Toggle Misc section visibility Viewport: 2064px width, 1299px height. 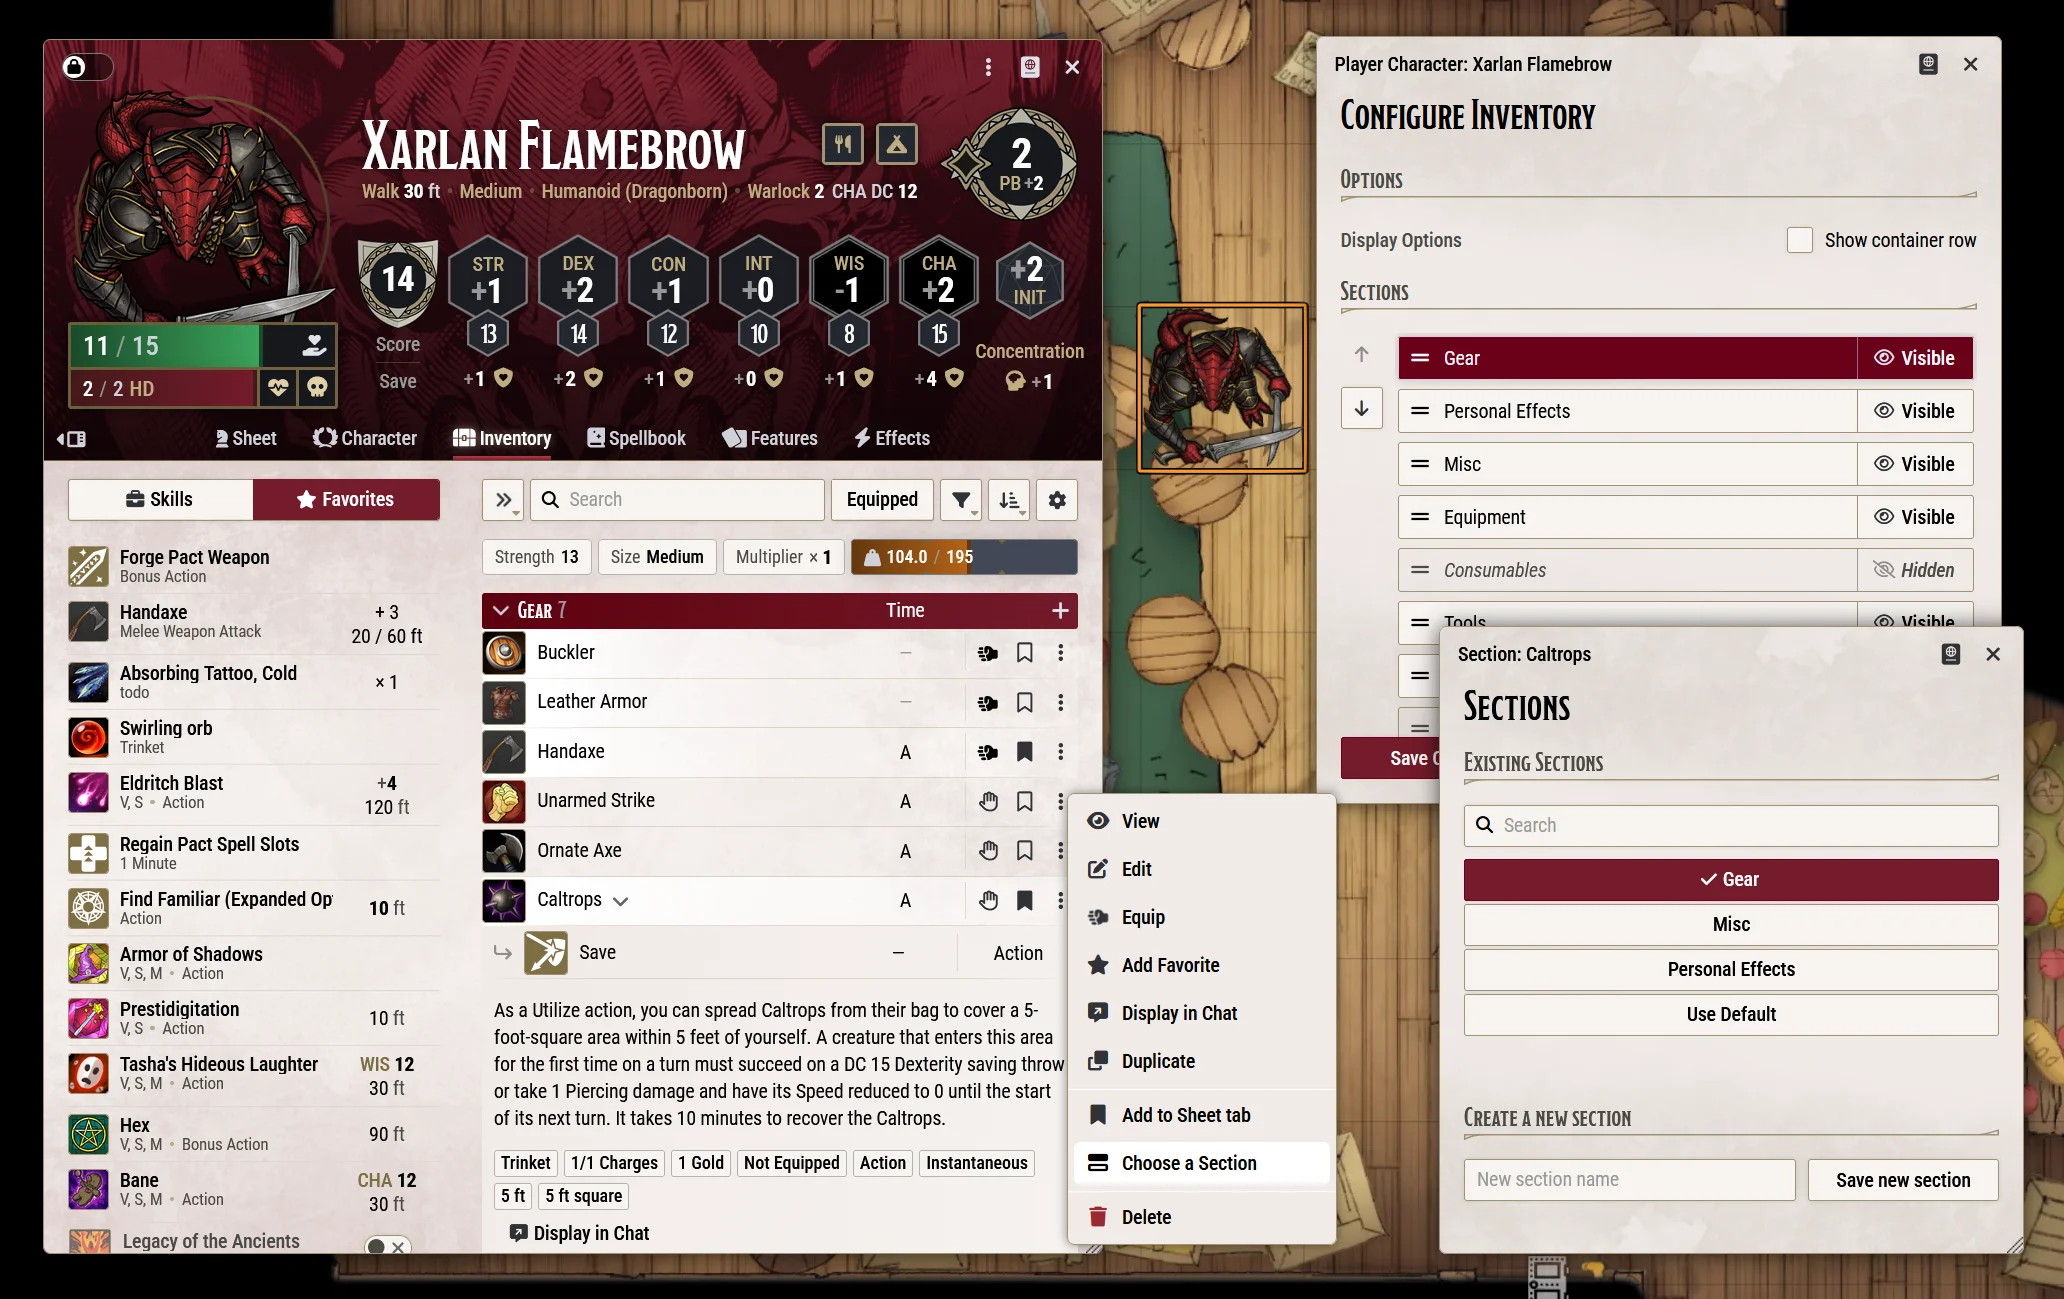pos(1914,464)
